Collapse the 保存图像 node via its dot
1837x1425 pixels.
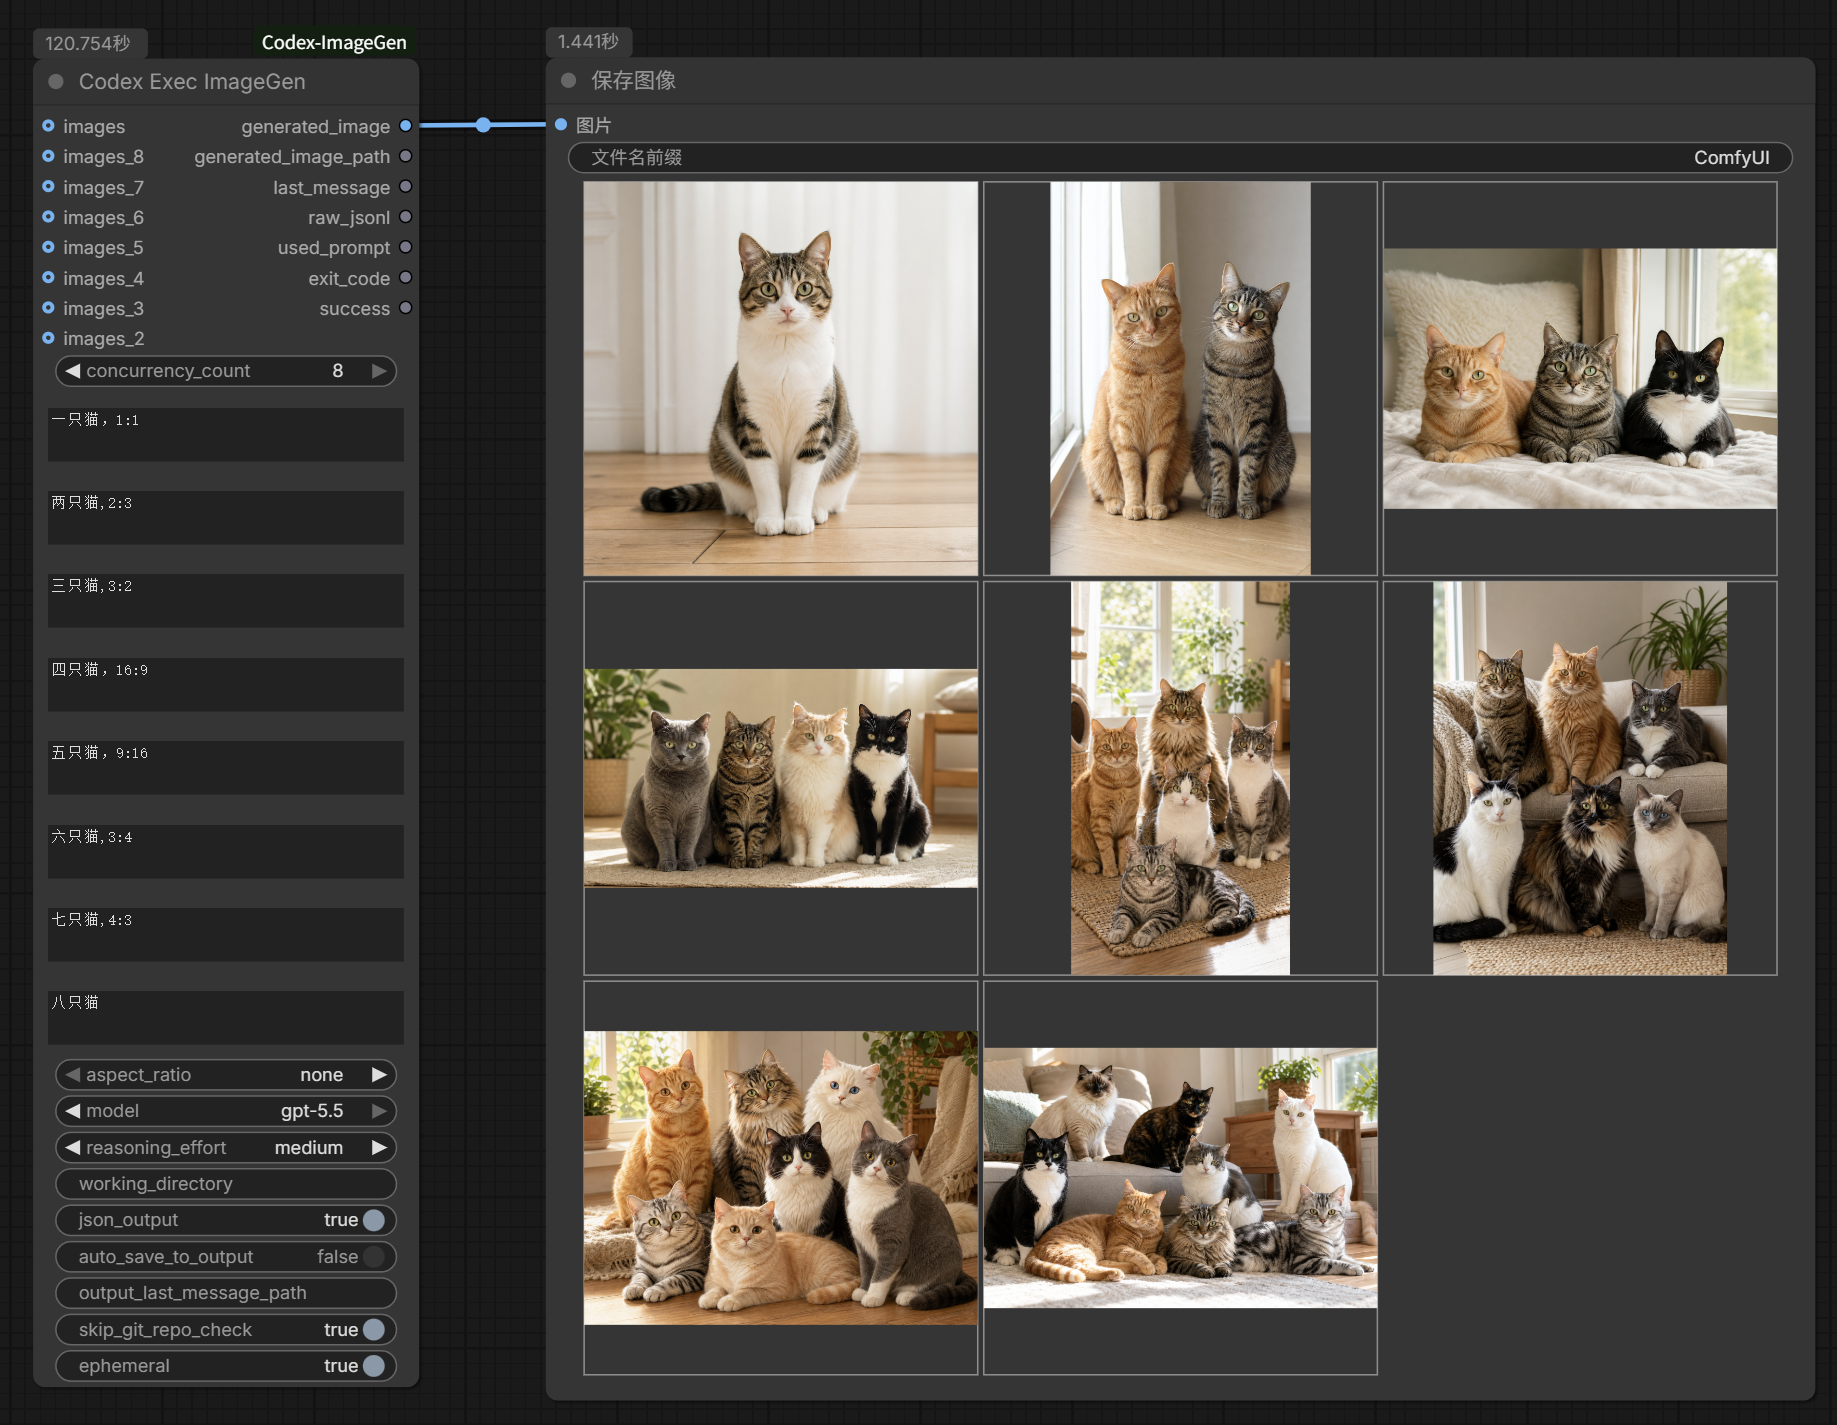tap(569, 80)
